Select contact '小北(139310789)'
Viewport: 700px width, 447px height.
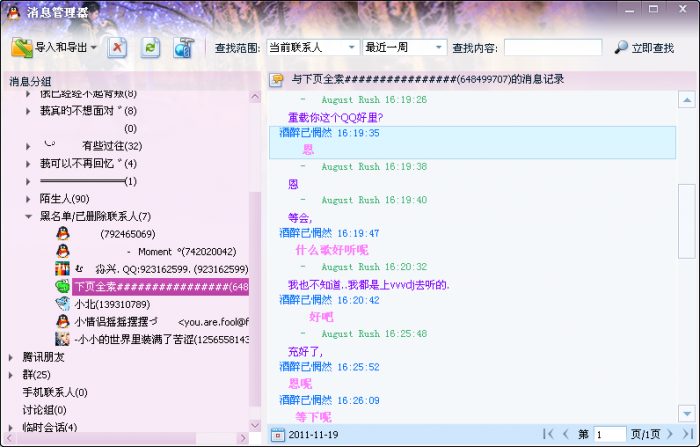[x=112, y=305]
